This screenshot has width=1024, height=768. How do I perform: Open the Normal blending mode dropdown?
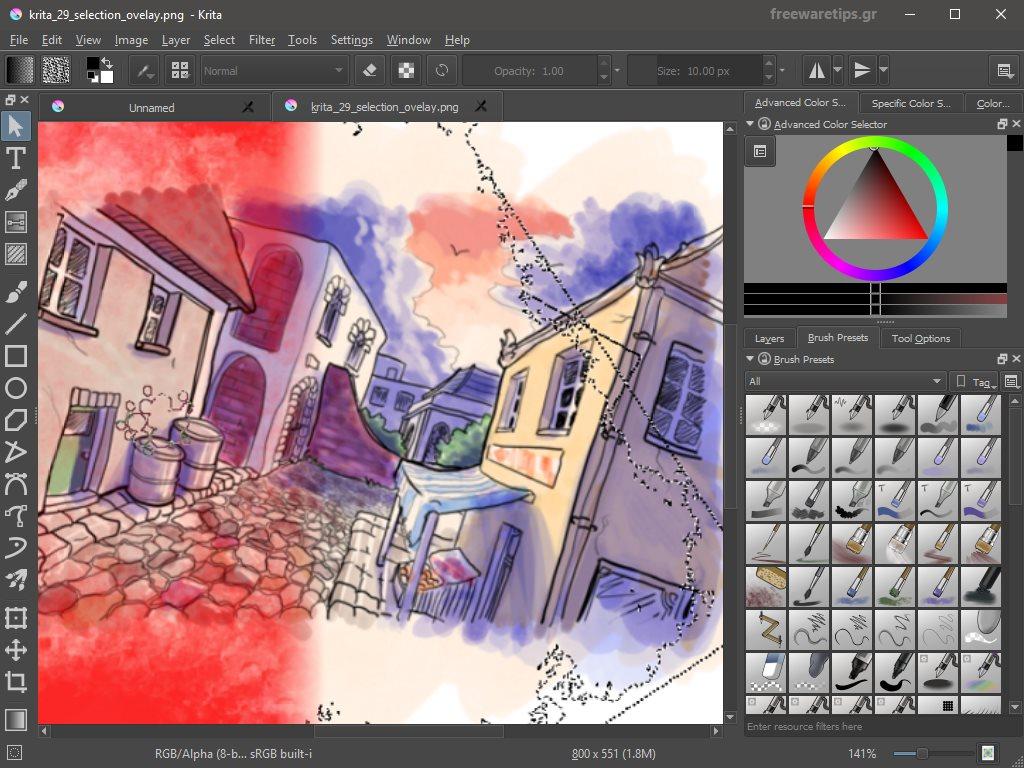[273, 71]
